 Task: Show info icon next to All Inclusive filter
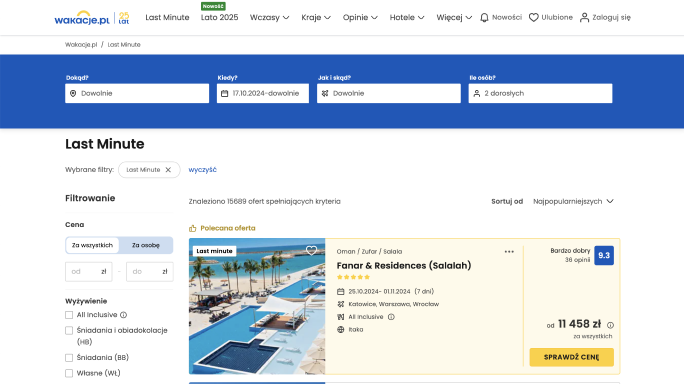(x=123, y=315)
